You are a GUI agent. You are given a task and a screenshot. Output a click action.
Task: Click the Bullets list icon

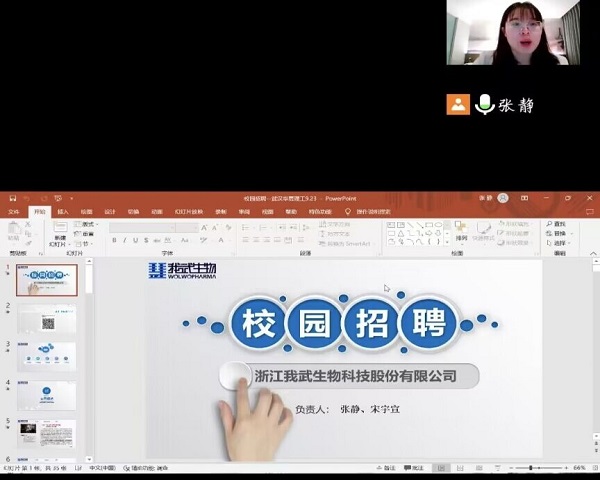coord(247,228)
